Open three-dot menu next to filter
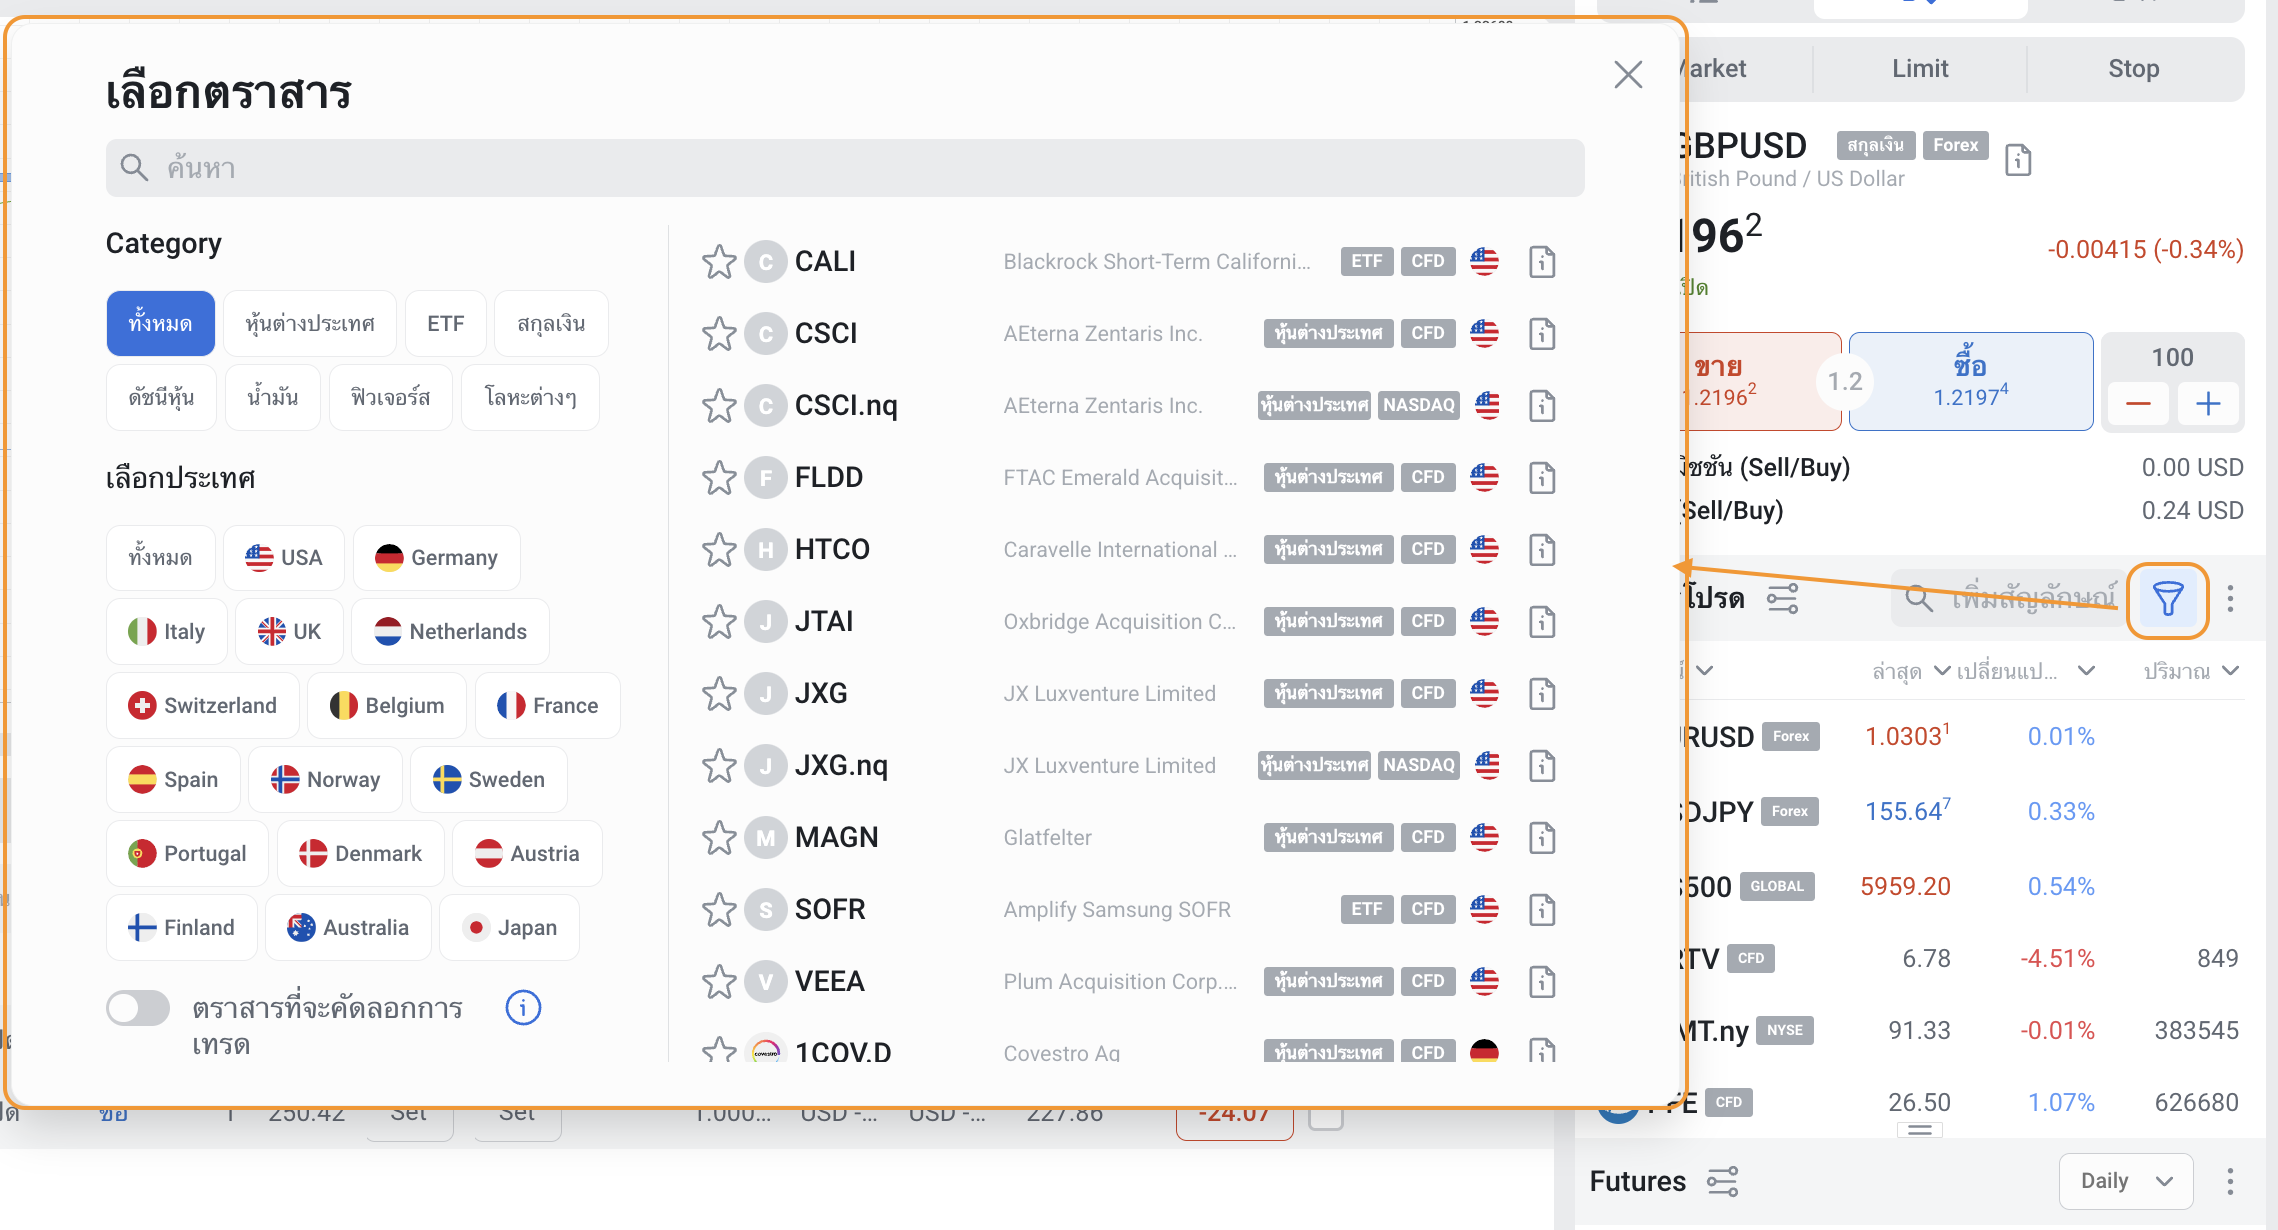Image resolution: width=2278 pixels, height=1230 pixels. coord(2230,600)
